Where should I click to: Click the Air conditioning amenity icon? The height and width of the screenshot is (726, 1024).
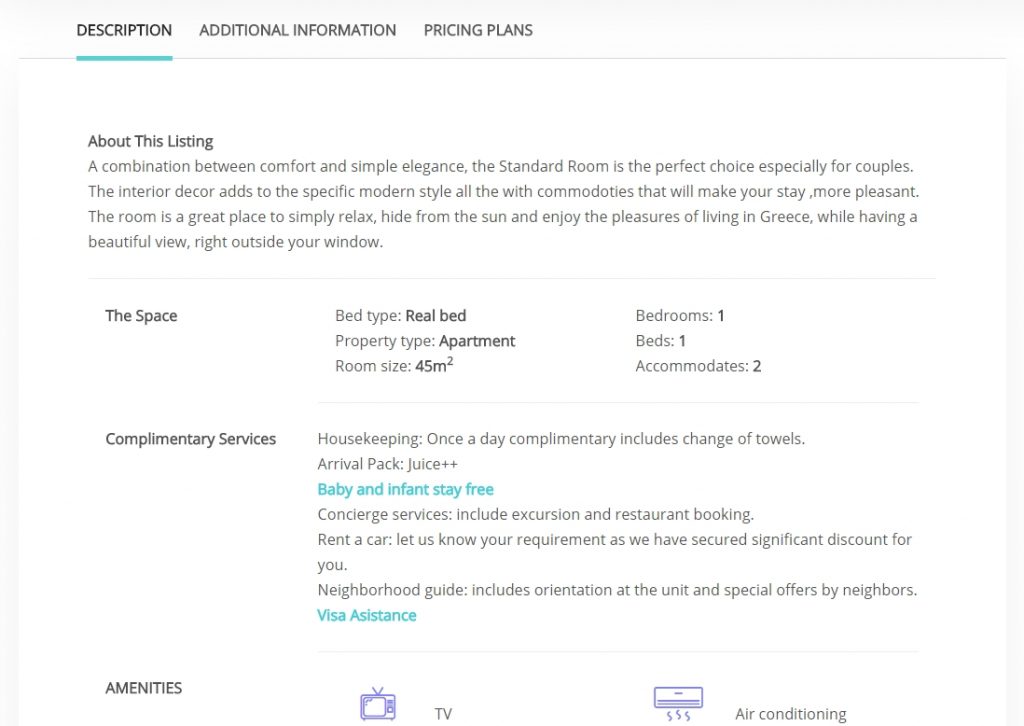(x=679, y=704)
